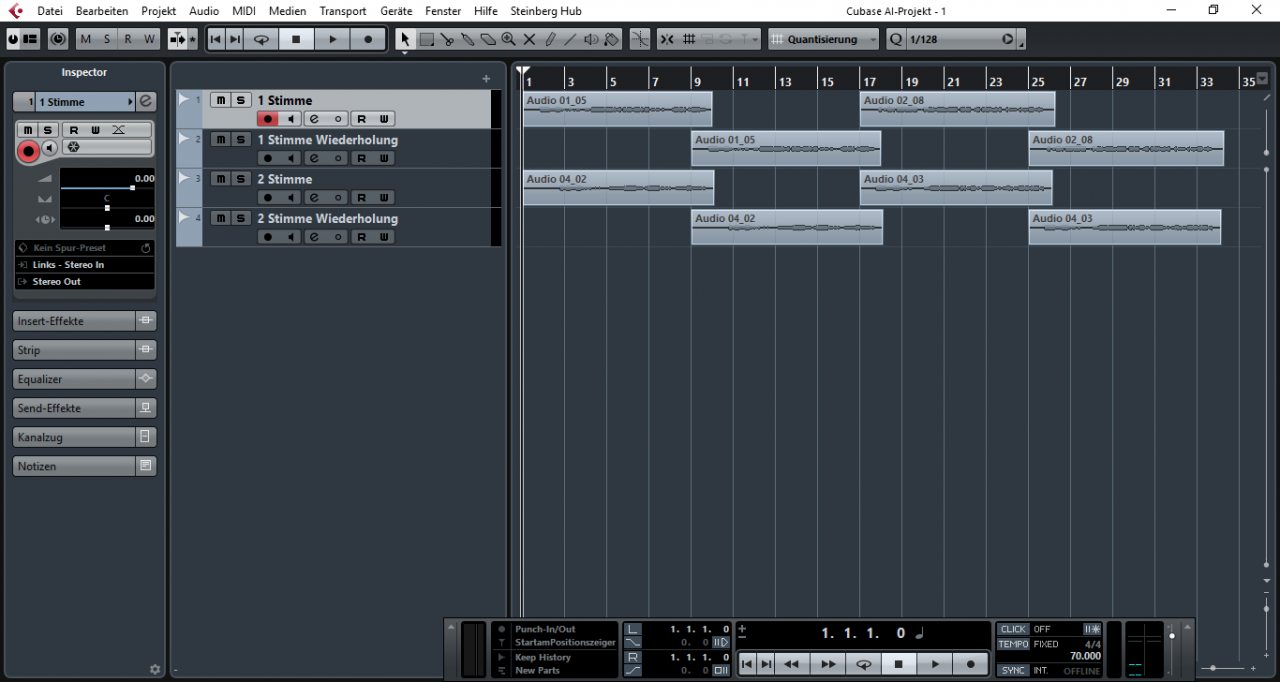Choose the Draw pencil tool

[550, 39]
